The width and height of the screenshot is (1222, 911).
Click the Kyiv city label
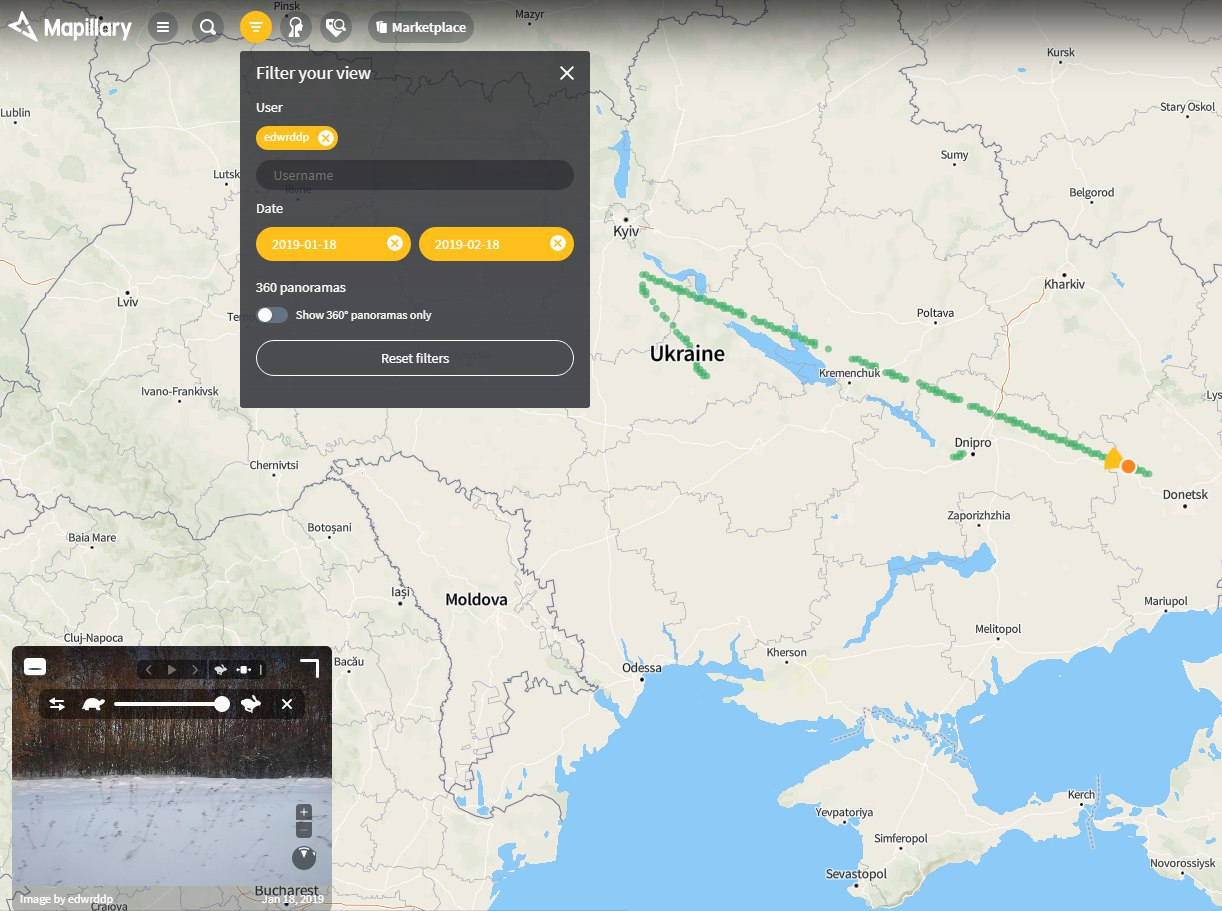pos(626,232)
